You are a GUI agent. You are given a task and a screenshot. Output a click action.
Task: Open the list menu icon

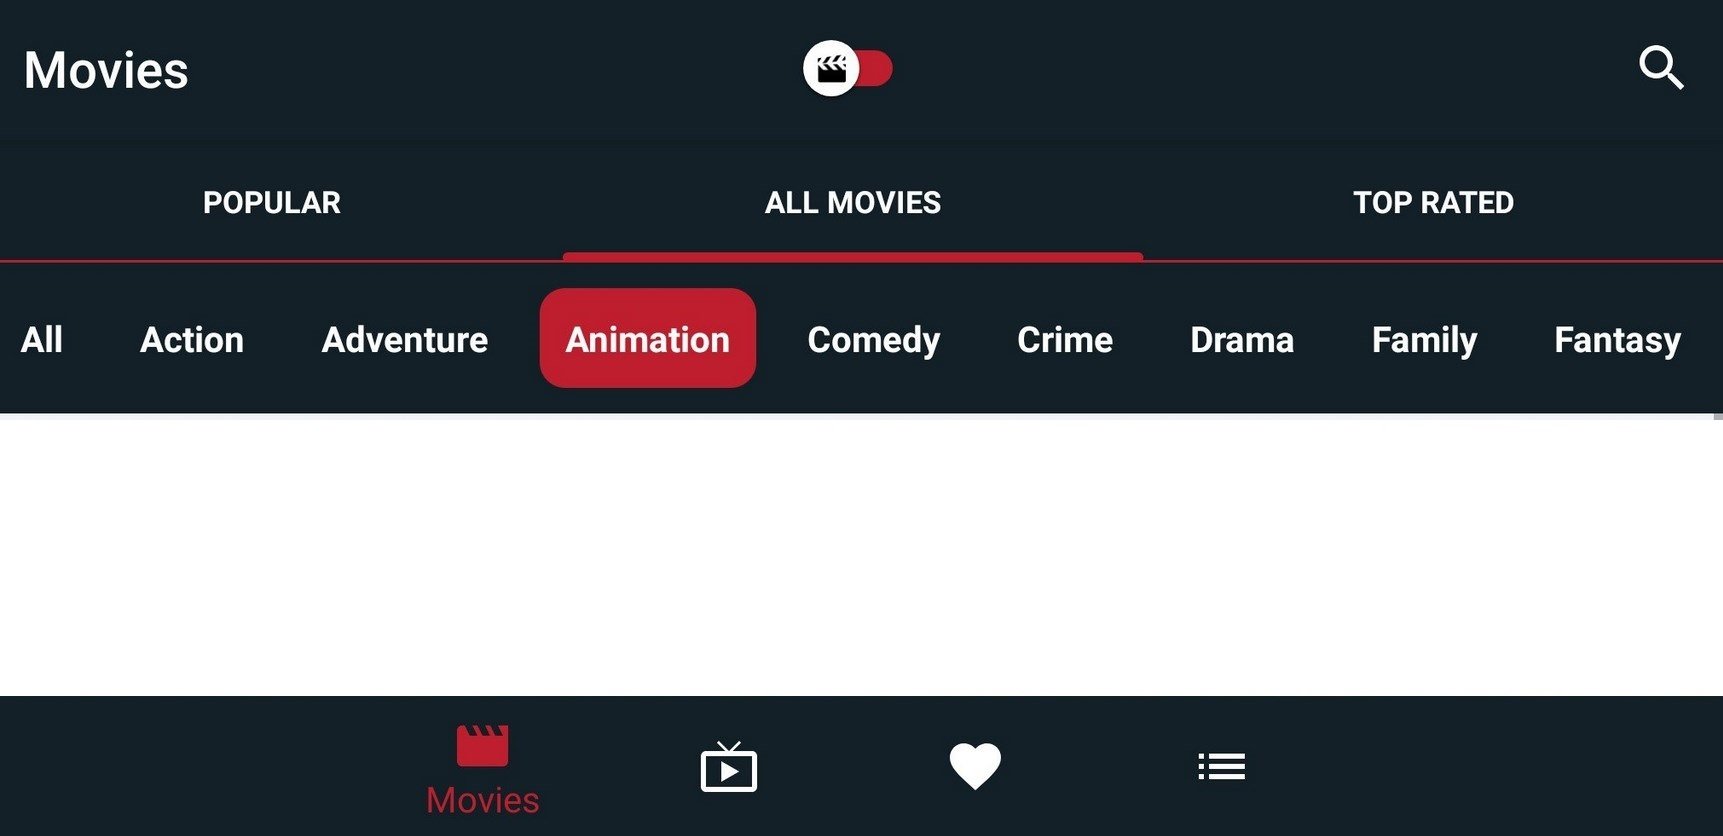[x=1221, y=767]
